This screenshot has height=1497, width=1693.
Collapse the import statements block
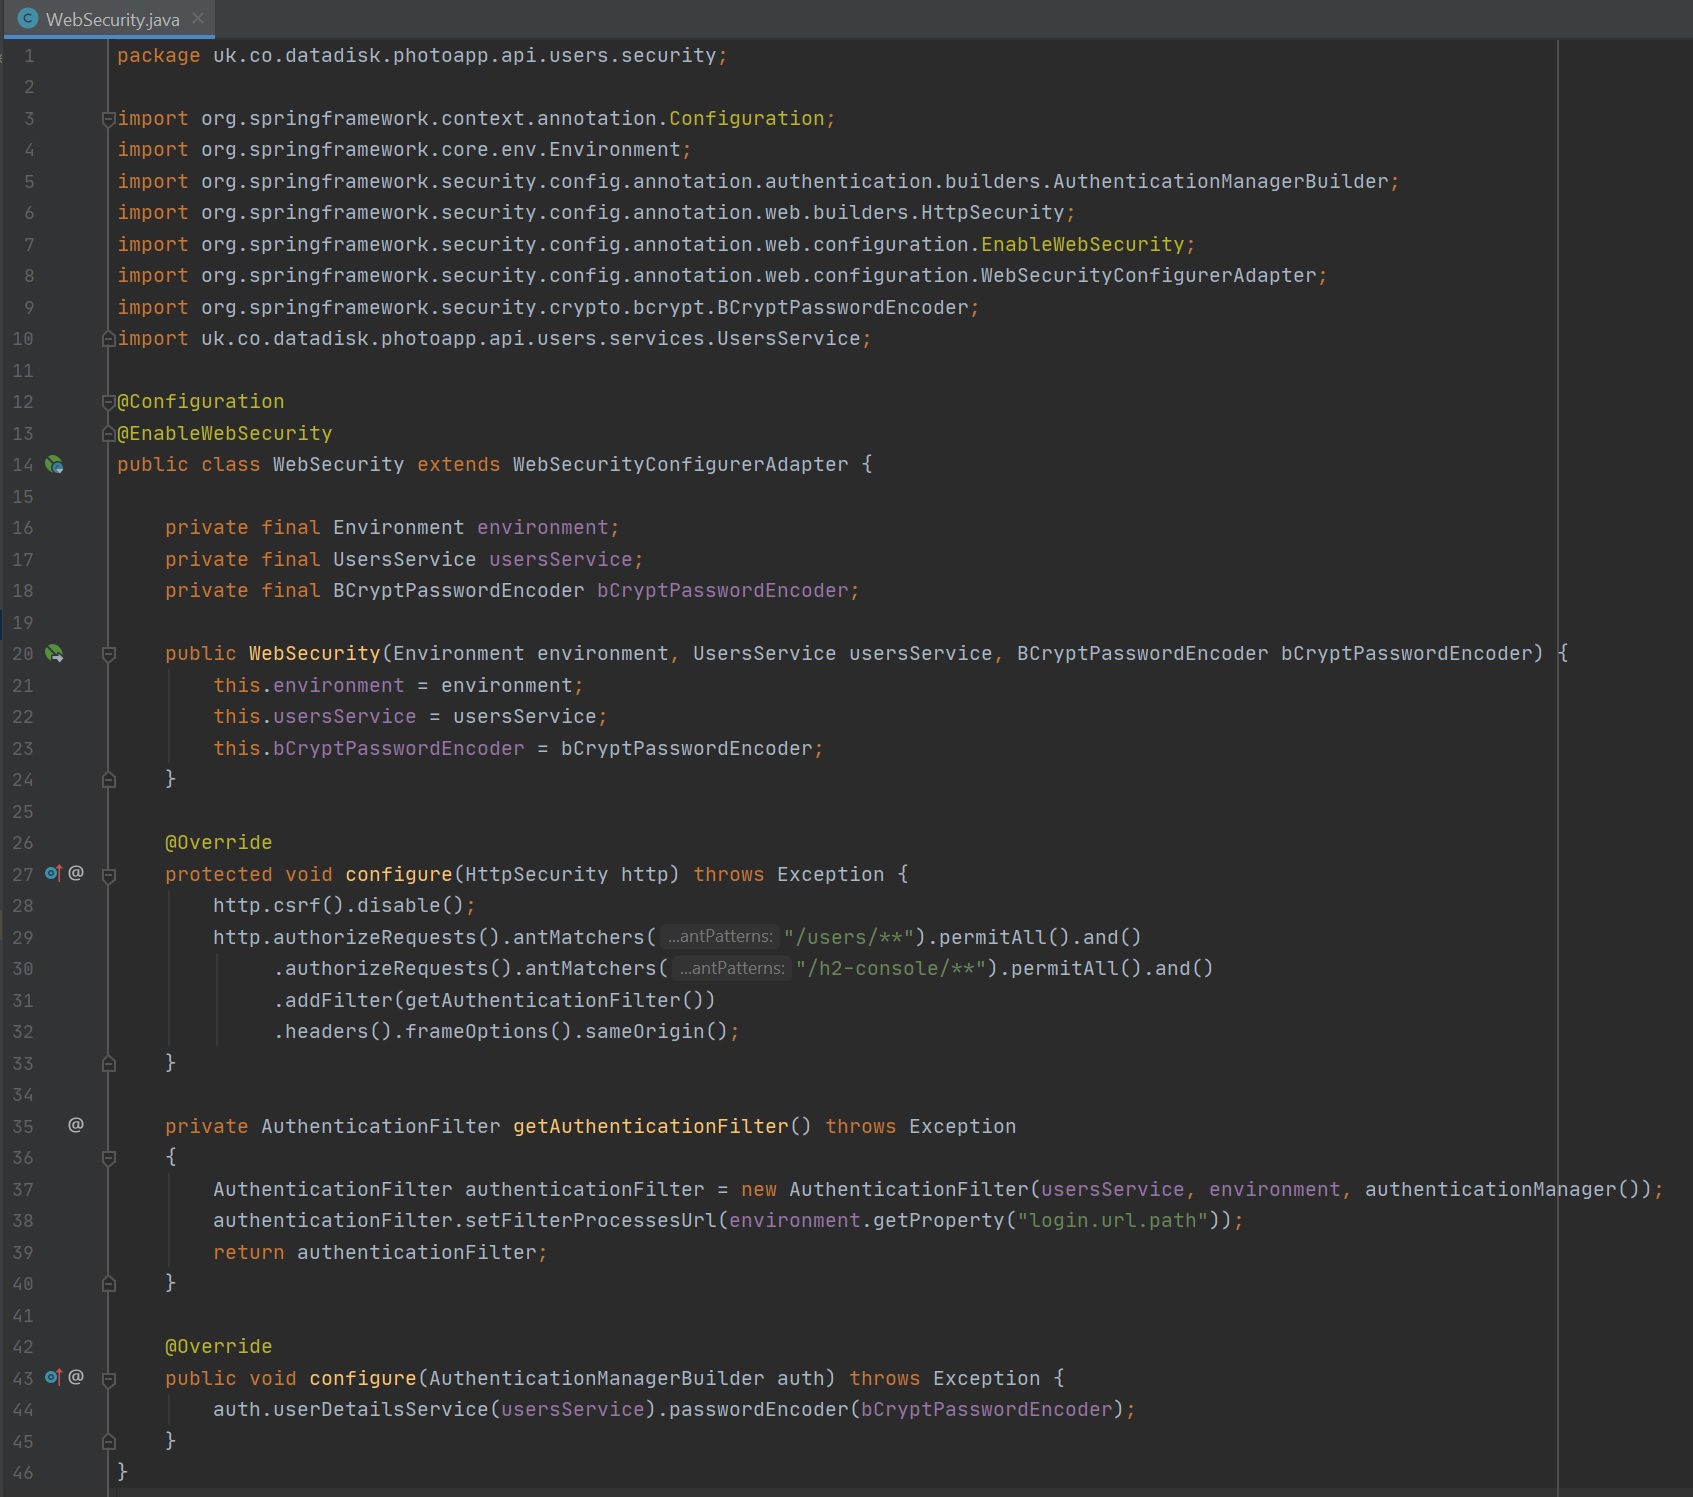coord(108,119)
